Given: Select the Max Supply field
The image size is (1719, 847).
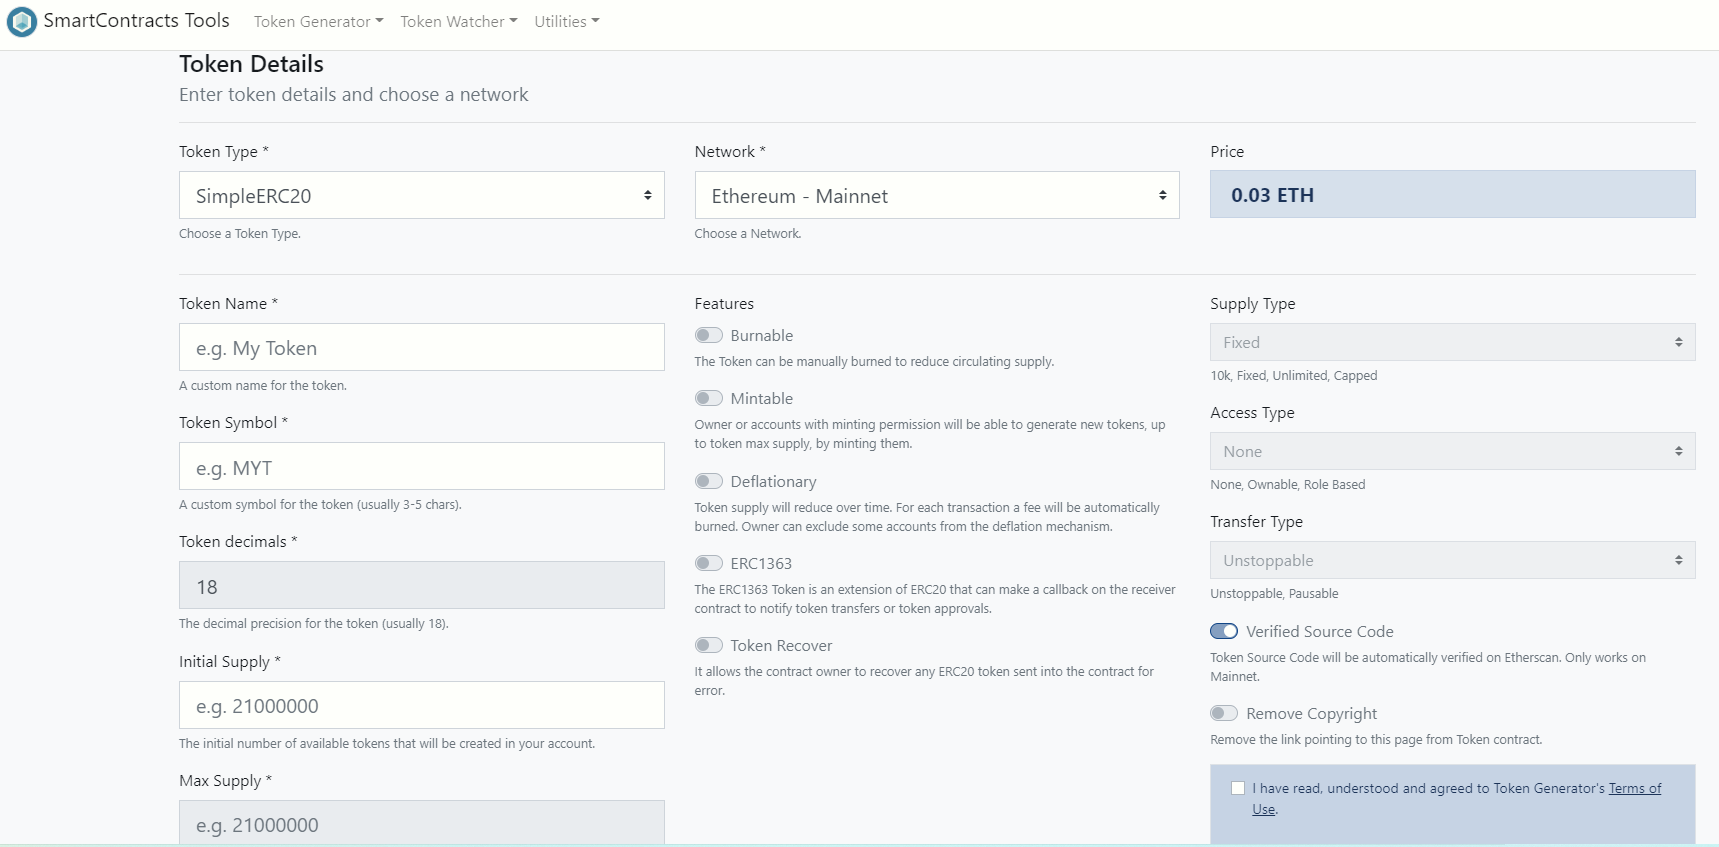Looking at the screenshot, I should 421,822.
